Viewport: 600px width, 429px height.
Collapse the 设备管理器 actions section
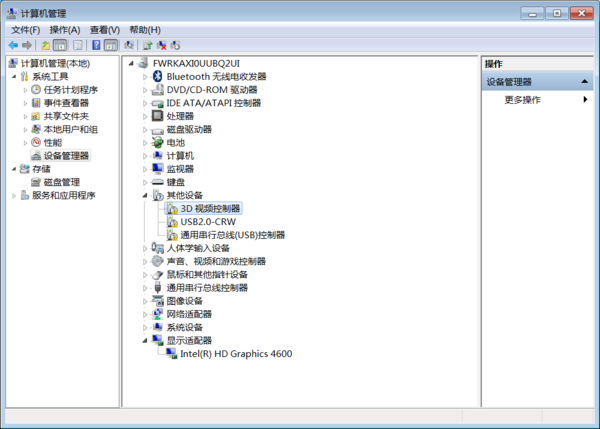tap(584, 82)
